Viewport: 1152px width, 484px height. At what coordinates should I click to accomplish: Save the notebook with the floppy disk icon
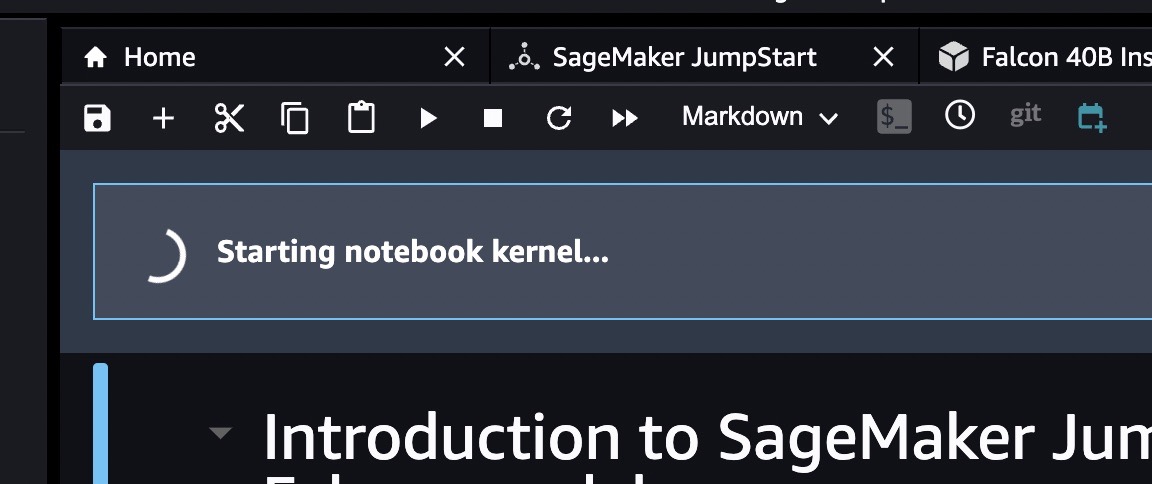click(x=97, y=118)
